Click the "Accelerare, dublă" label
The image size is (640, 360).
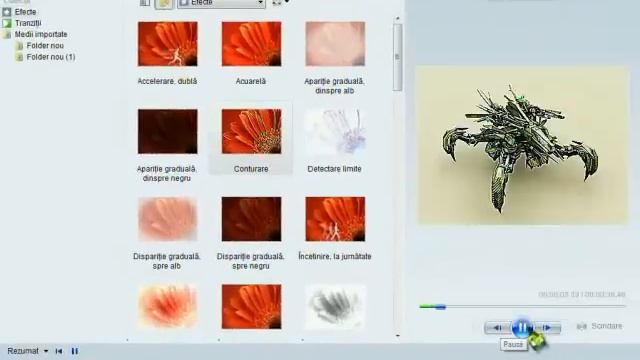point(167,81)
